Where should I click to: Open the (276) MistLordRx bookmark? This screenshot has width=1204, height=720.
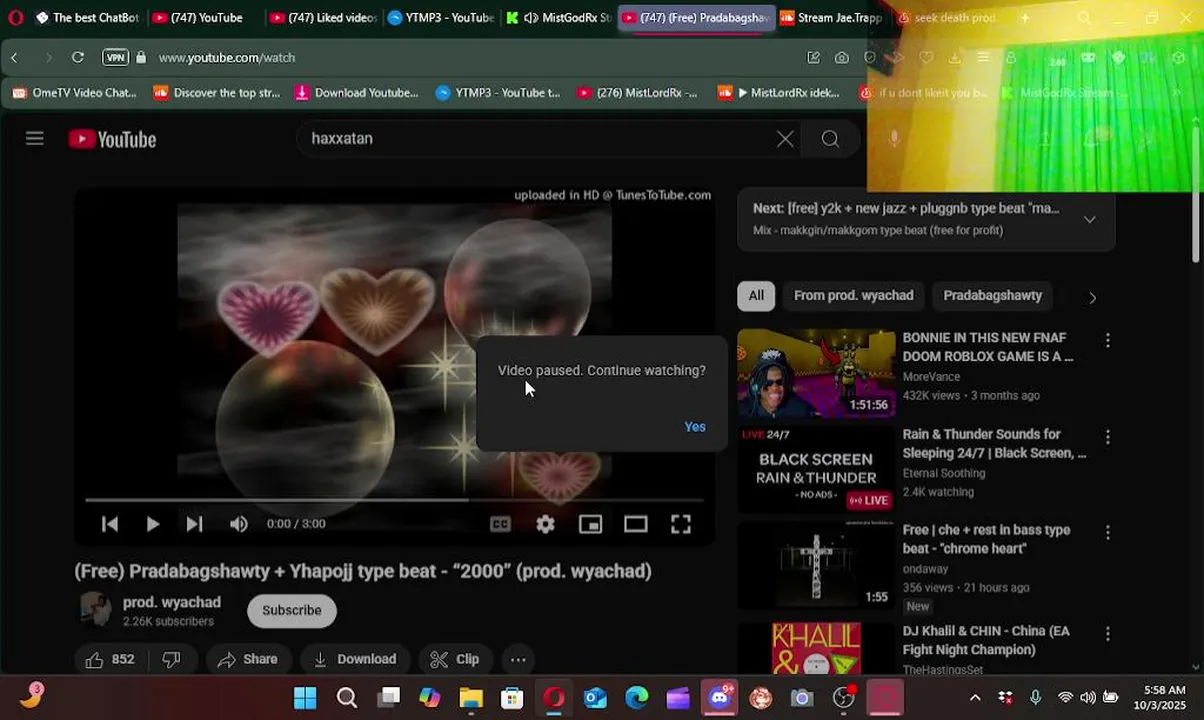tap(638, 93)
